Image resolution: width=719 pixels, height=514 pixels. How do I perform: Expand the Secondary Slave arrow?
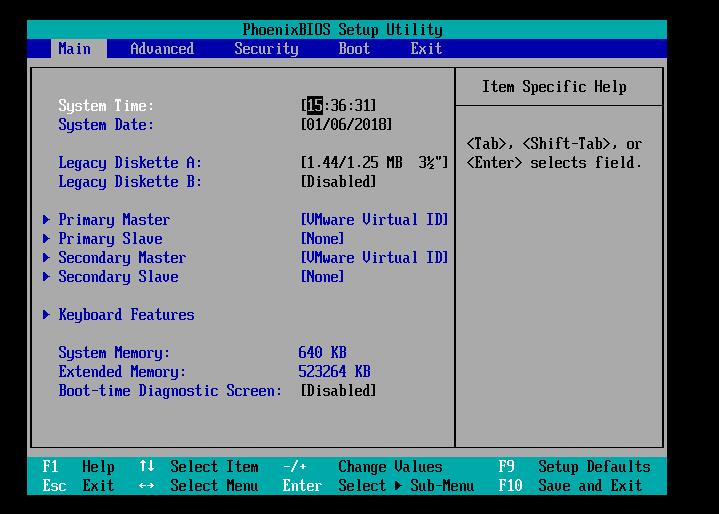46,276
